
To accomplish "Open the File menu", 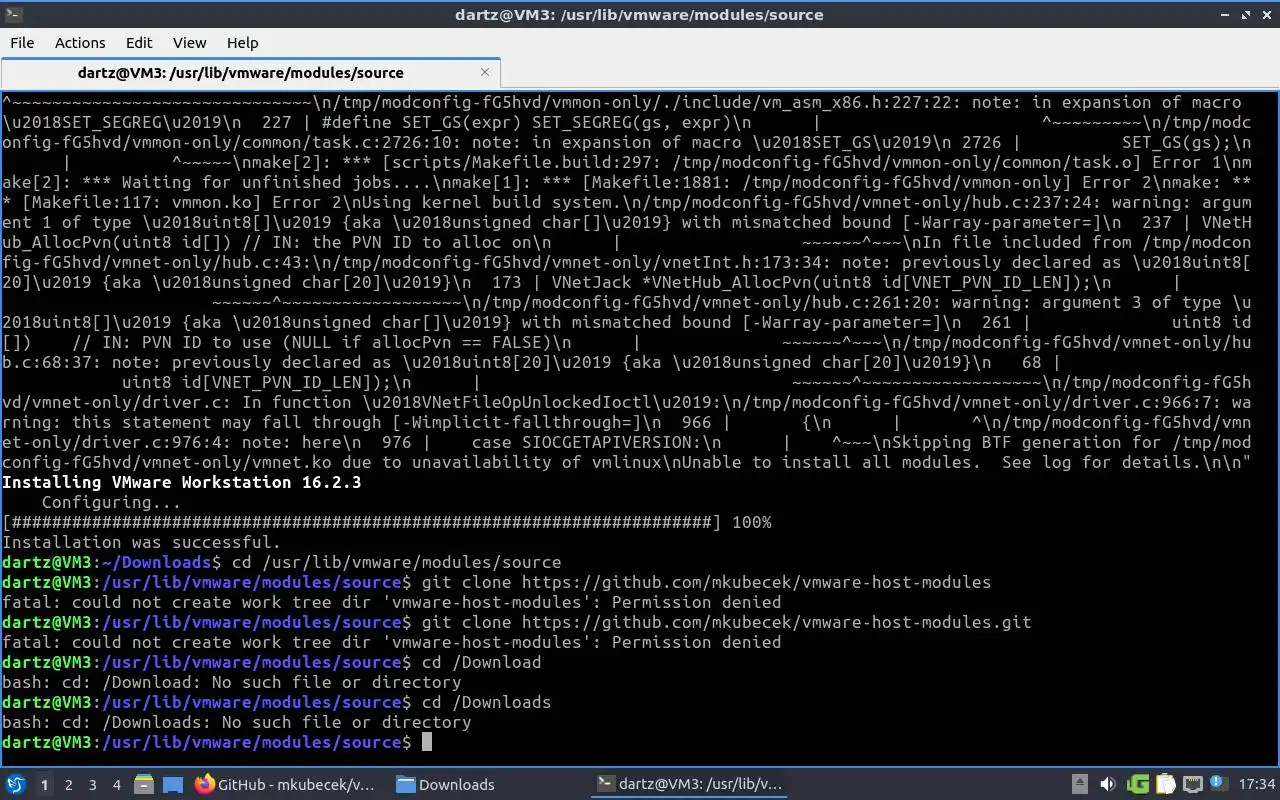I will (x=22, y=42).
